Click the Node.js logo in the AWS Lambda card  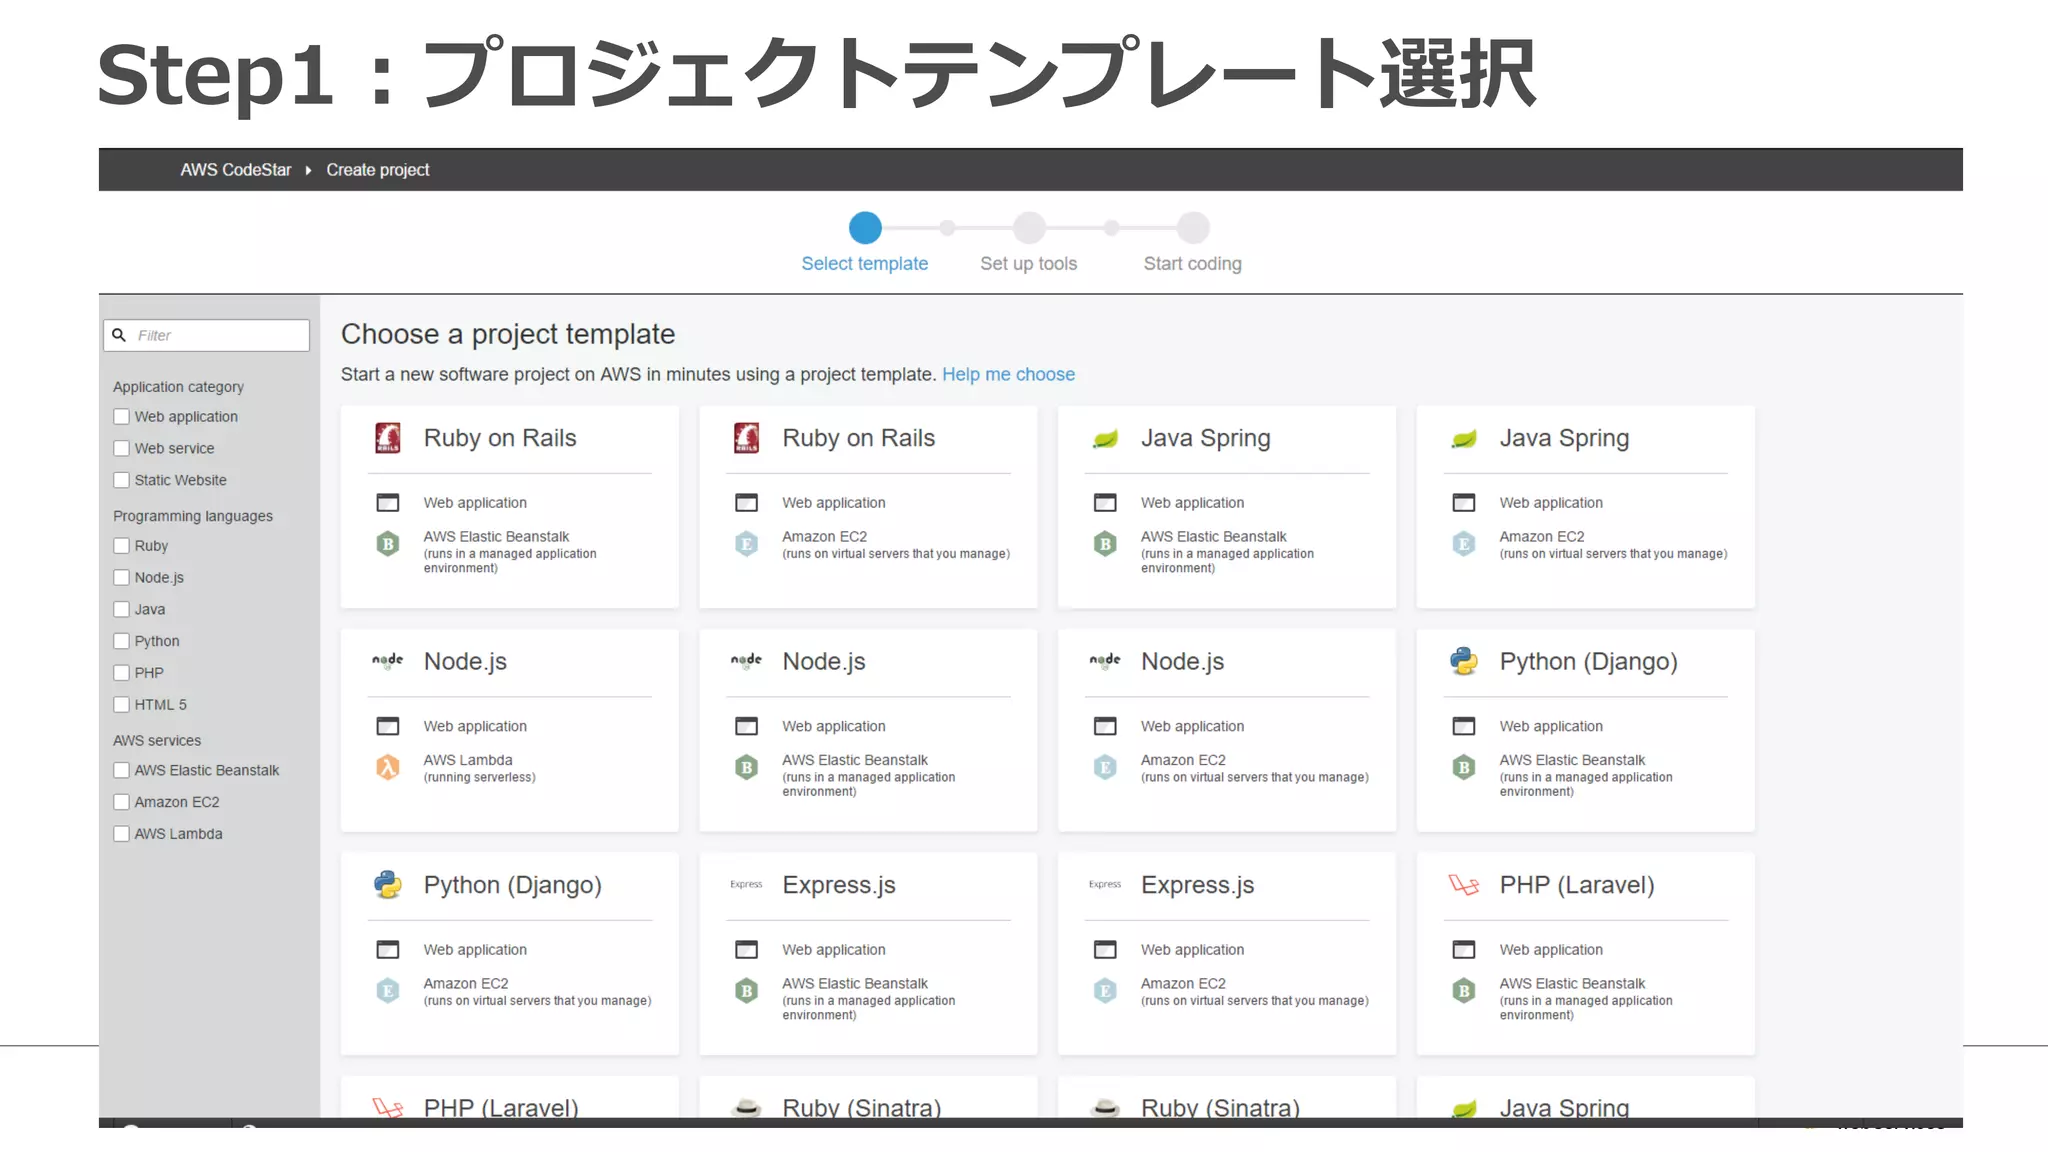point(388,661)
